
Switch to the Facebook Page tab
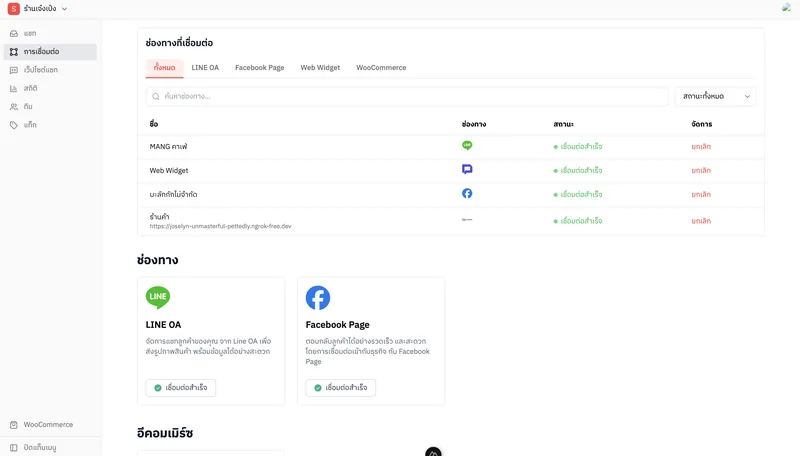(x=260, y=68)
